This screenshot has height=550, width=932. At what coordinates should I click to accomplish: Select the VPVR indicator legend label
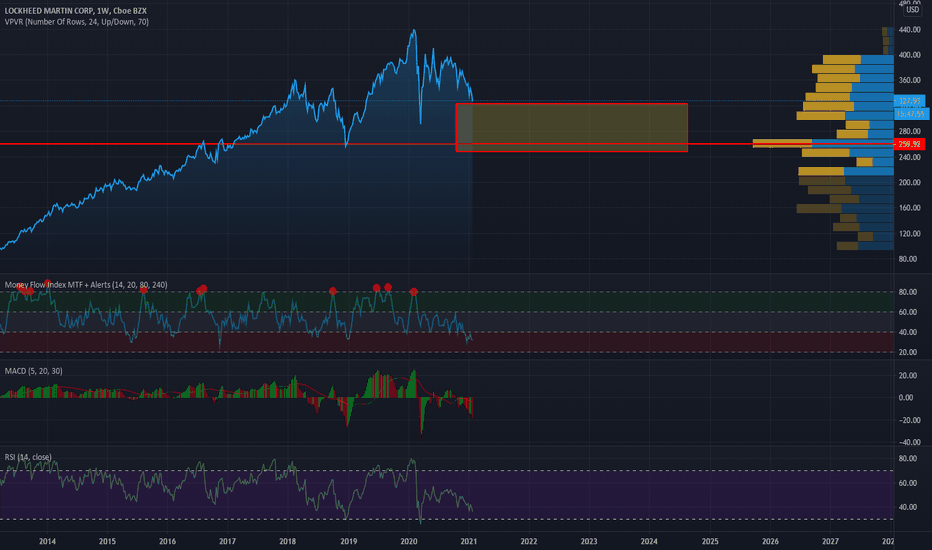click(77, 22)
